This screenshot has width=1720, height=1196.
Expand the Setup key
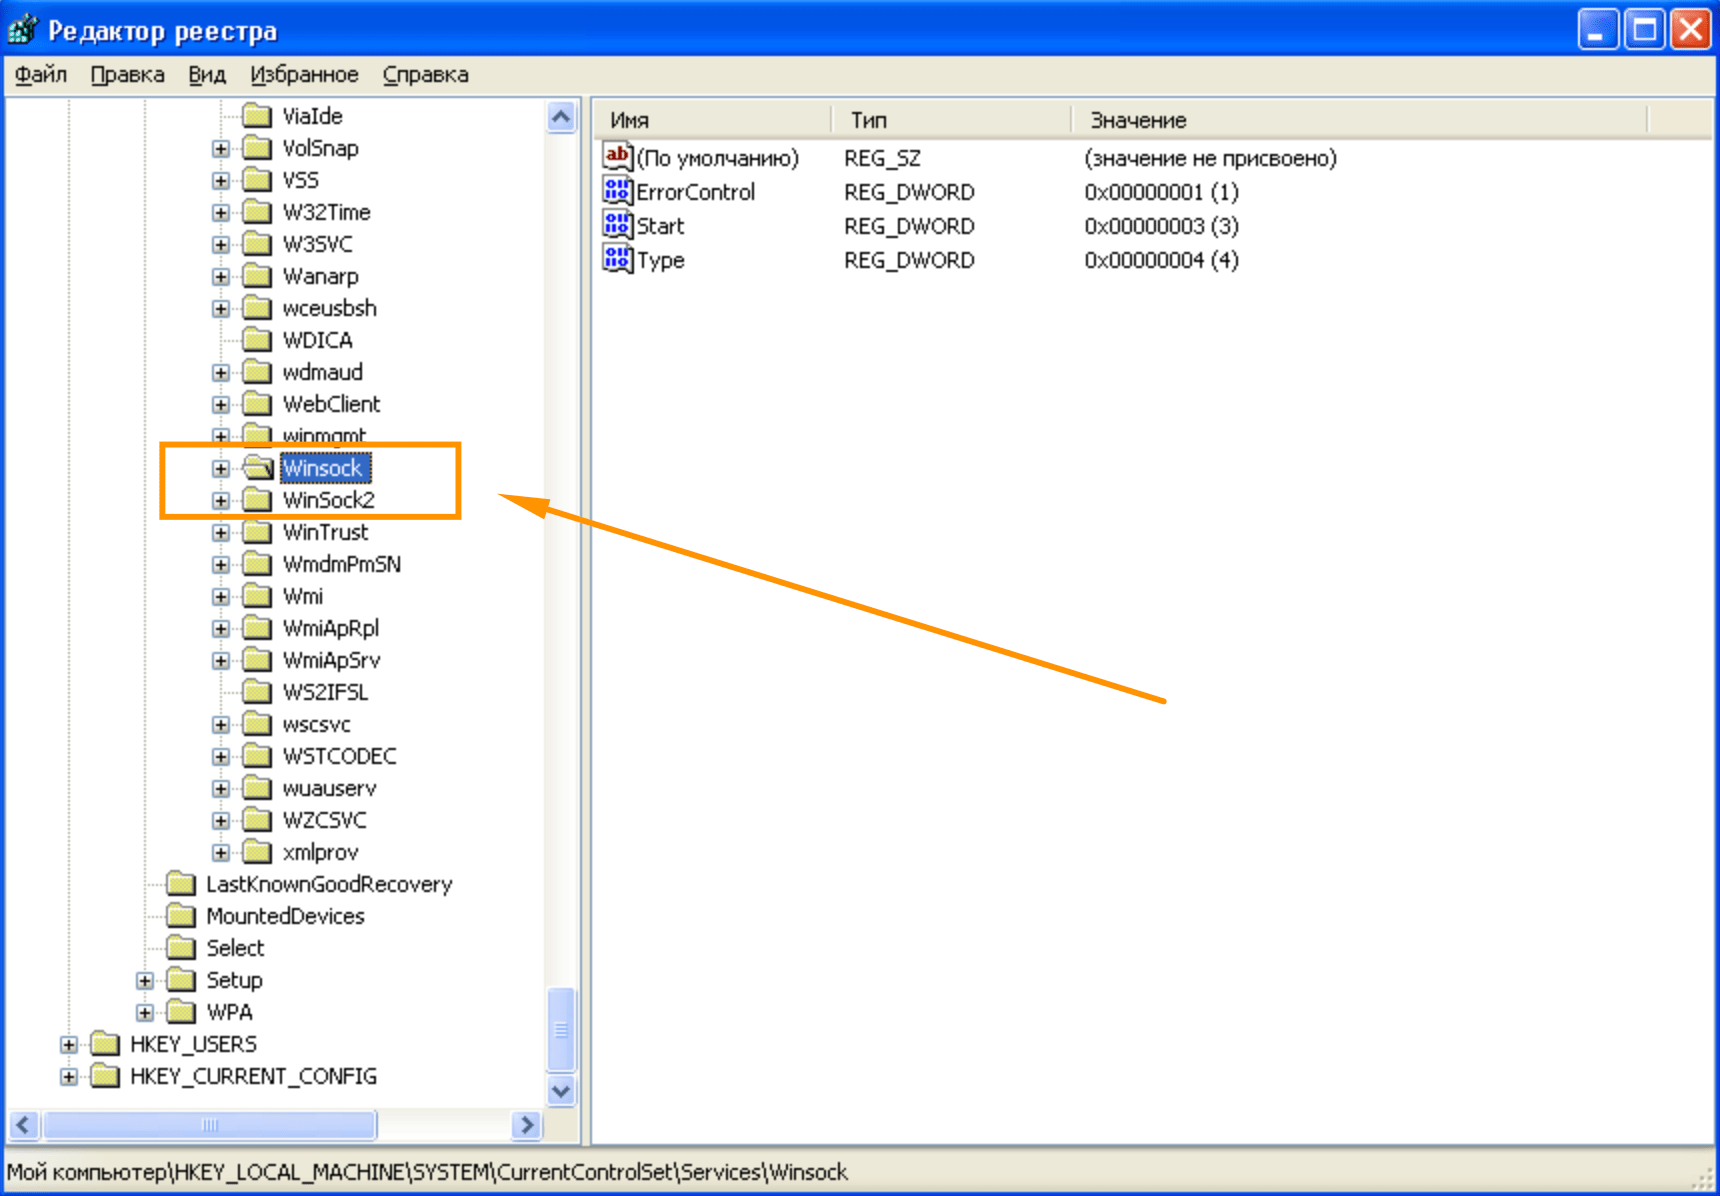145,981
